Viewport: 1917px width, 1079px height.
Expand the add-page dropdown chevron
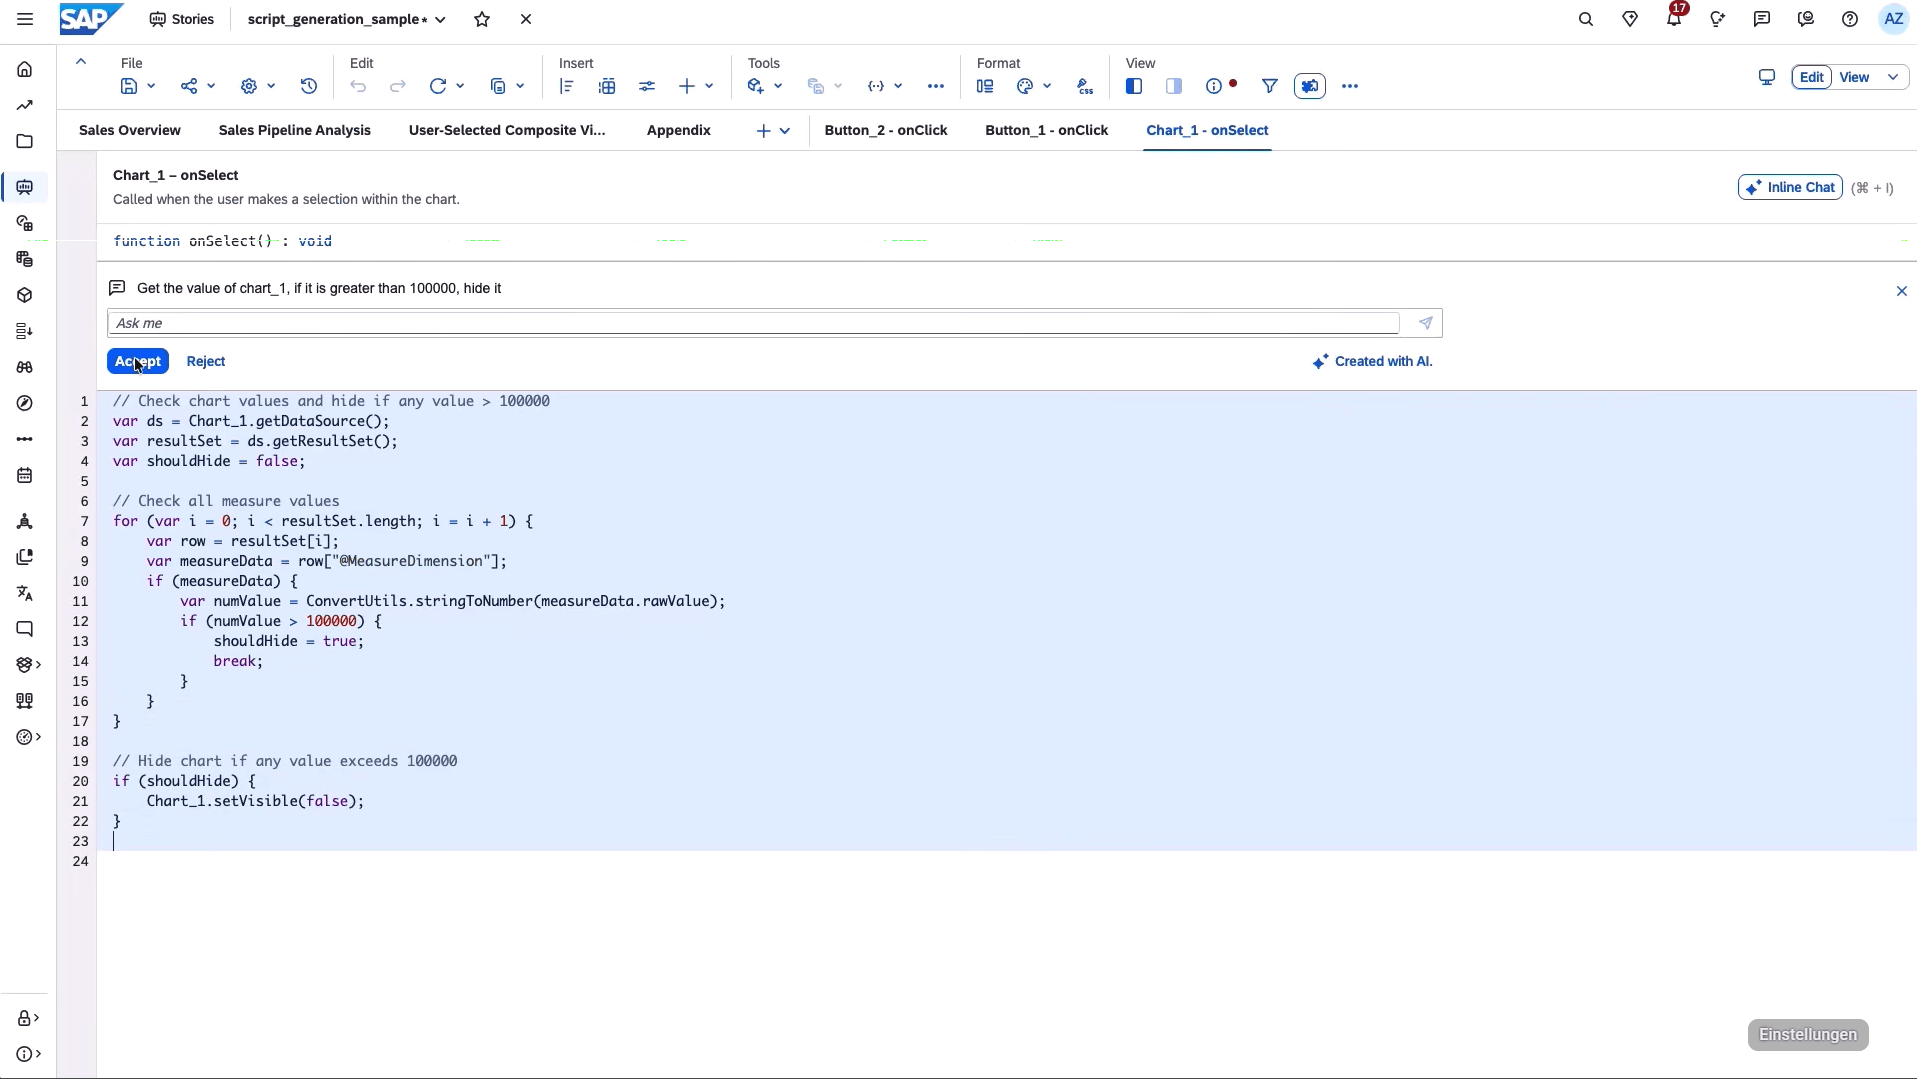pos(785,131)
